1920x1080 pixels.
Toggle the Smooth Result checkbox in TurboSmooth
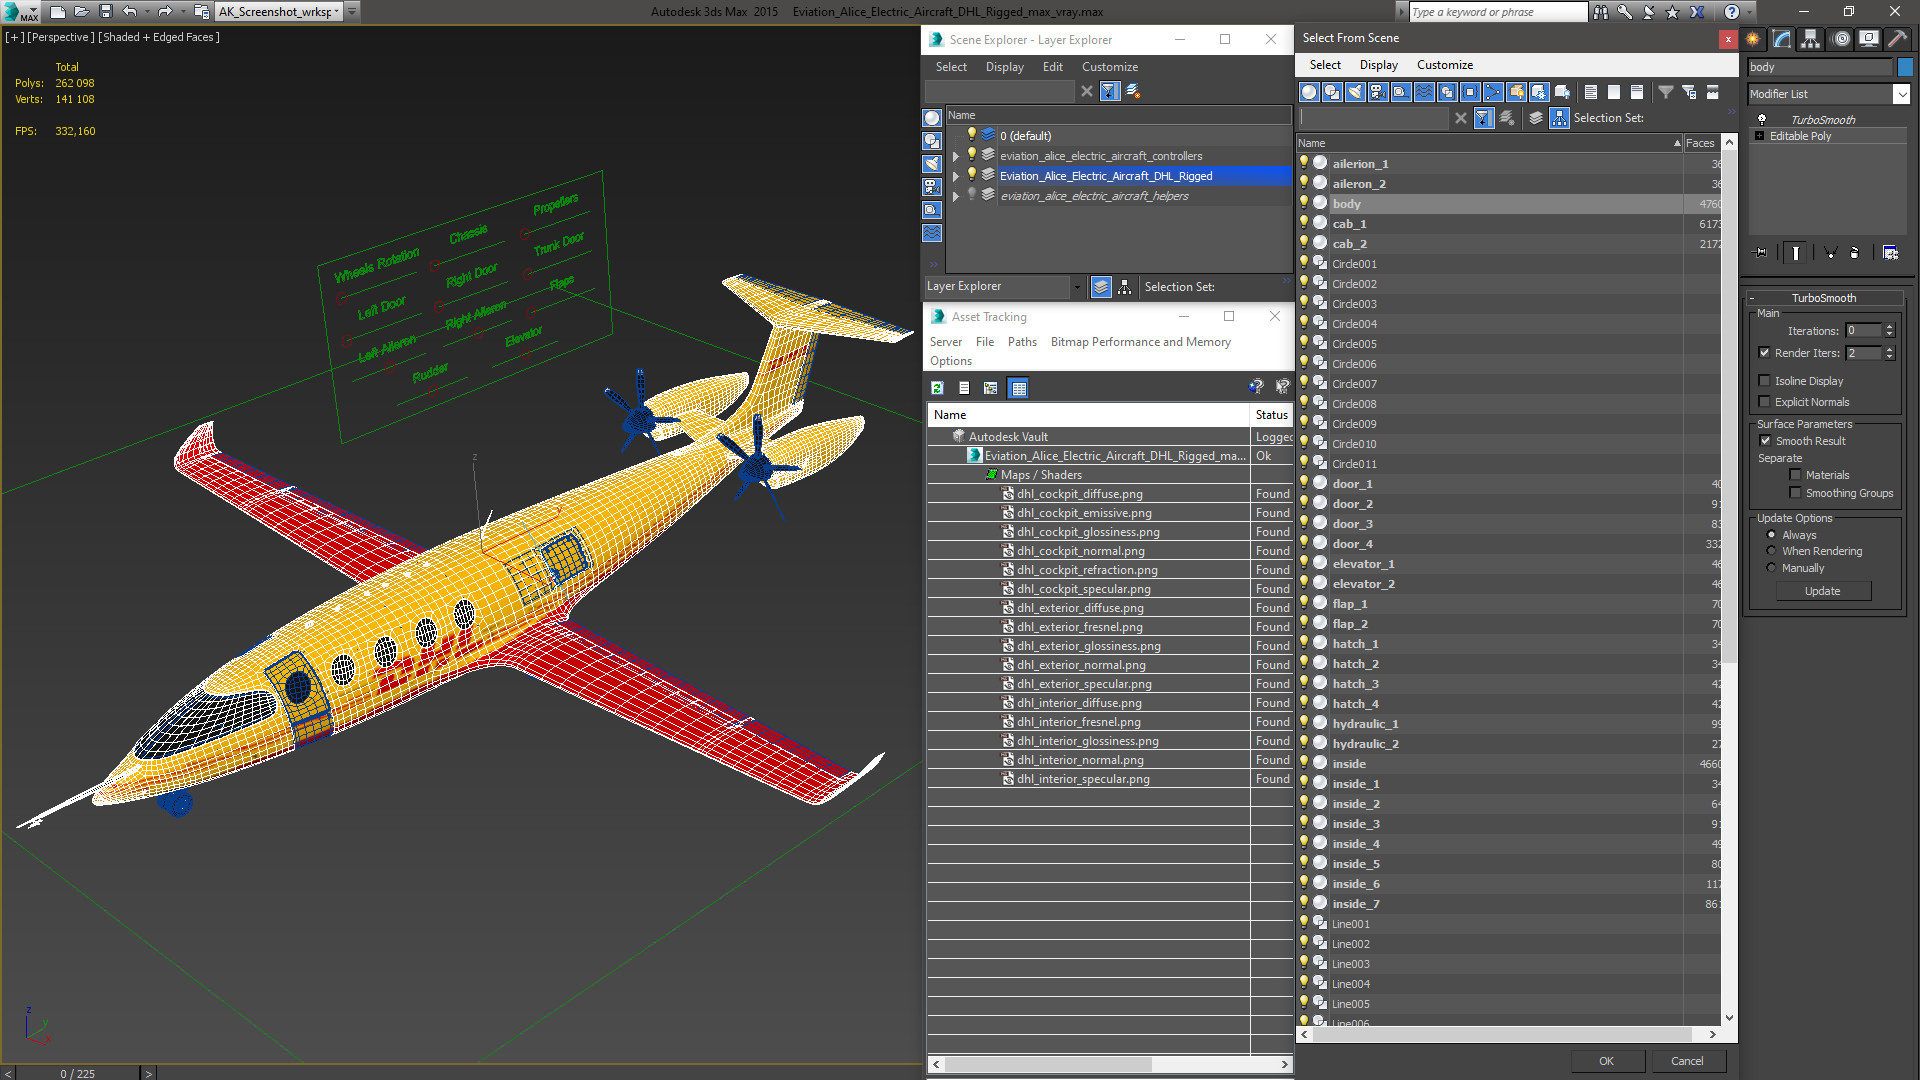click(x=1766, y=440)
